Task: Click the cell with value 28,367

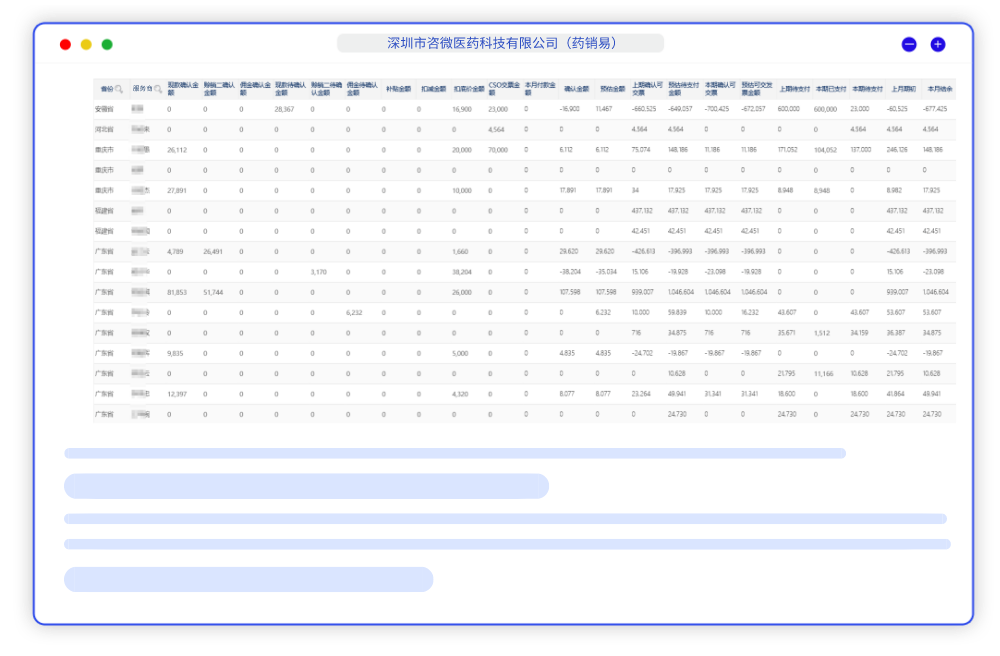Action: pos(284,109)
